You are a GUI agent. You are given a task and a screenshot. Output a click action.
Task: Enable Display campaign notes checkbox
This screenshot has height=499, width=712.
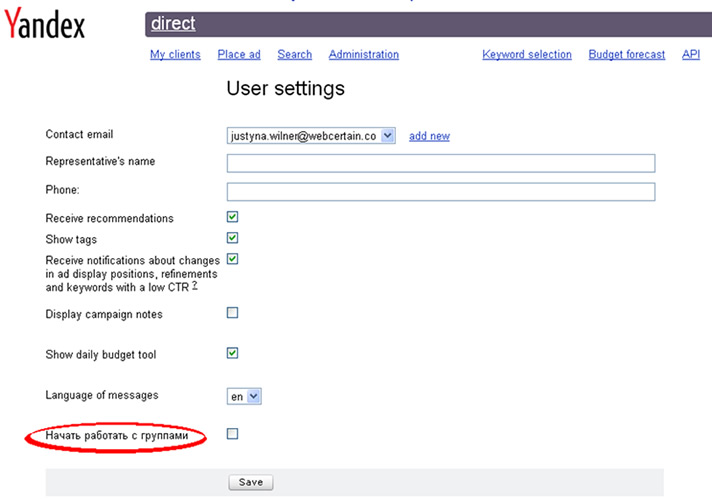(x=233, y=313)
